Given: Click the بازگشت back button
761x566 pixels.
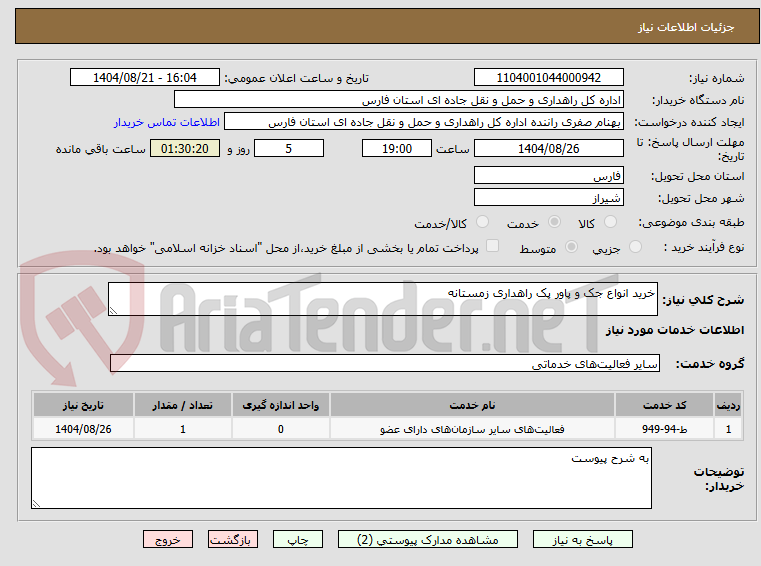Looking at the screenshot, I should click(232, 539).
